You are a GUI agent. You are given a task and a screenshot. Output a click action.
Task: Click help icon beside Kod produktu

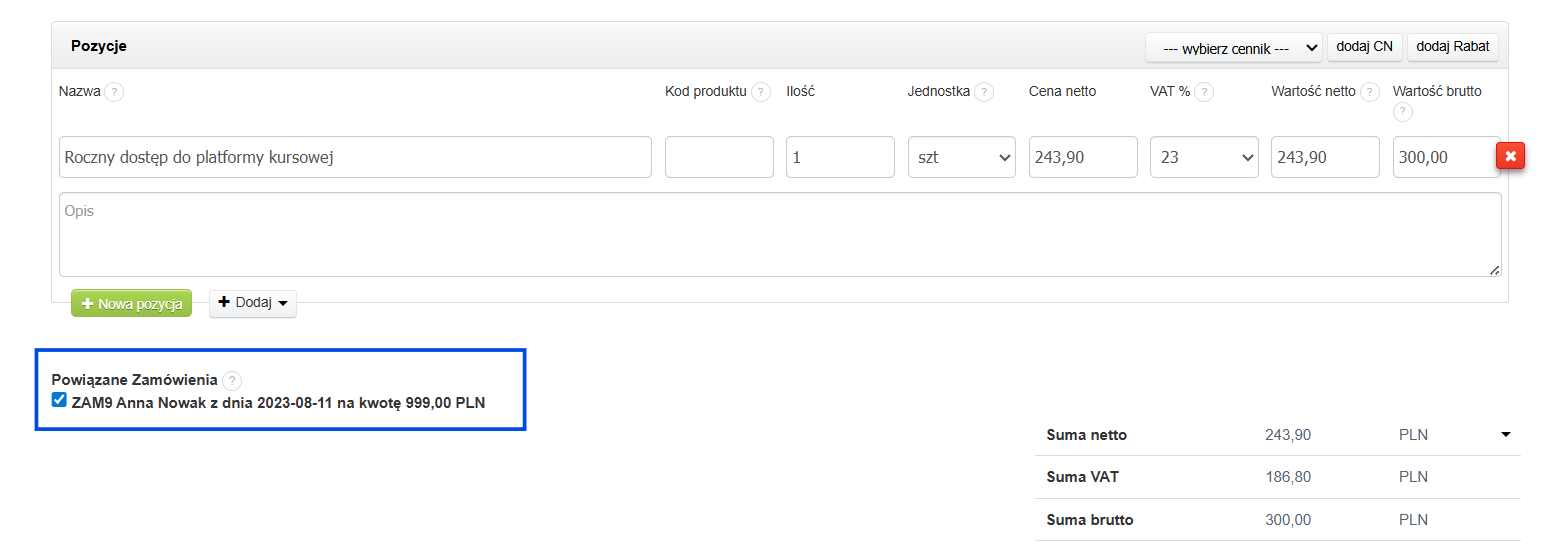[761, 92]
